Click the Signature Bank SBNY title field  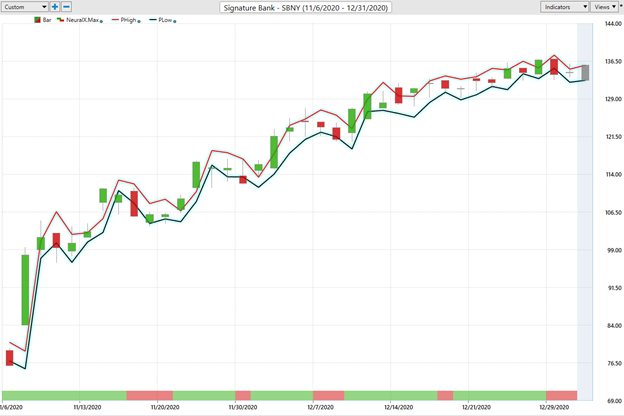[x=306, y=8]
